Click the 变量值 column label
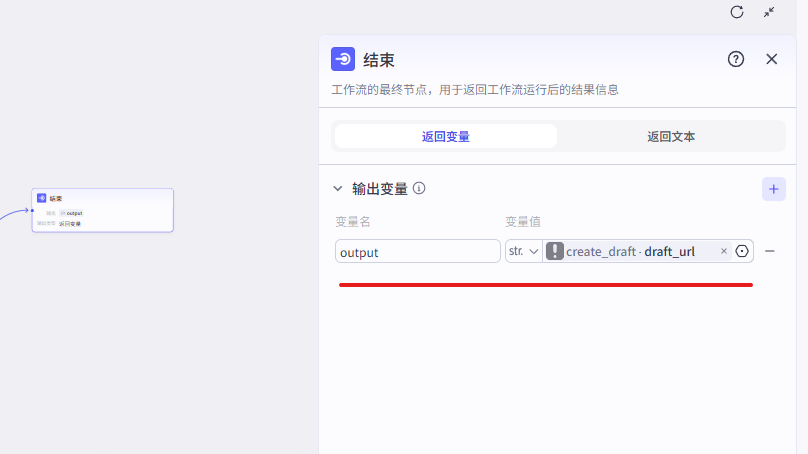This screenshot has width=808, height=454. click(523, 222)
